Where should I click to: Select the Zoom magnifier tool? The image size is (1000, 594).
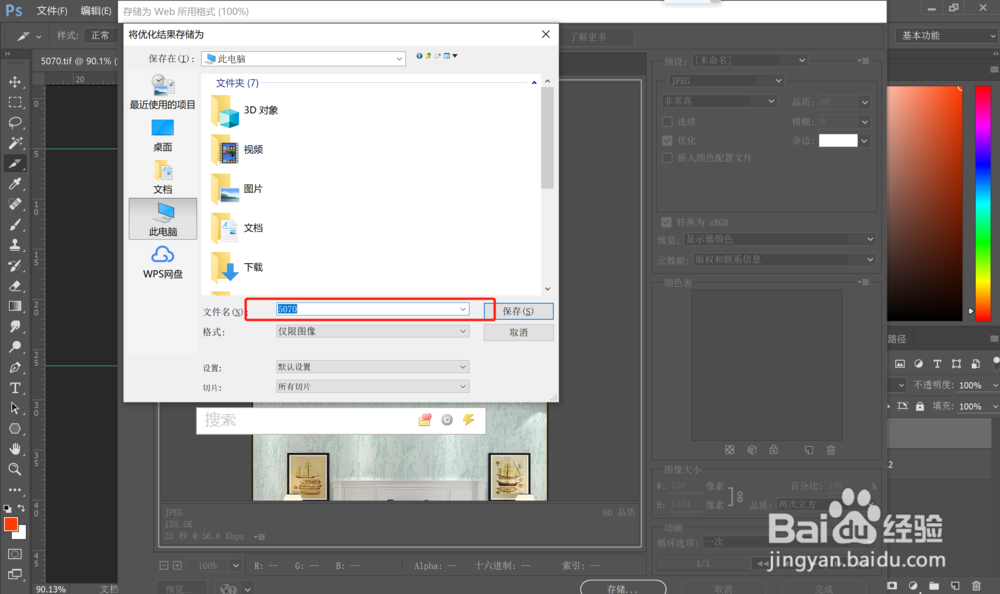coord(15,470)
